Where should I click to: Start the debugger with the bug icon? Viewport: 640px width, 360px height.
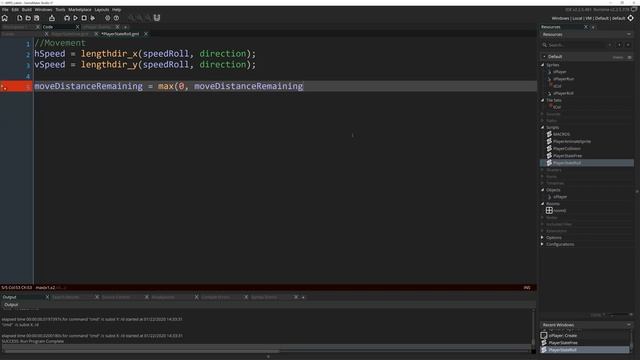[67, 18]
